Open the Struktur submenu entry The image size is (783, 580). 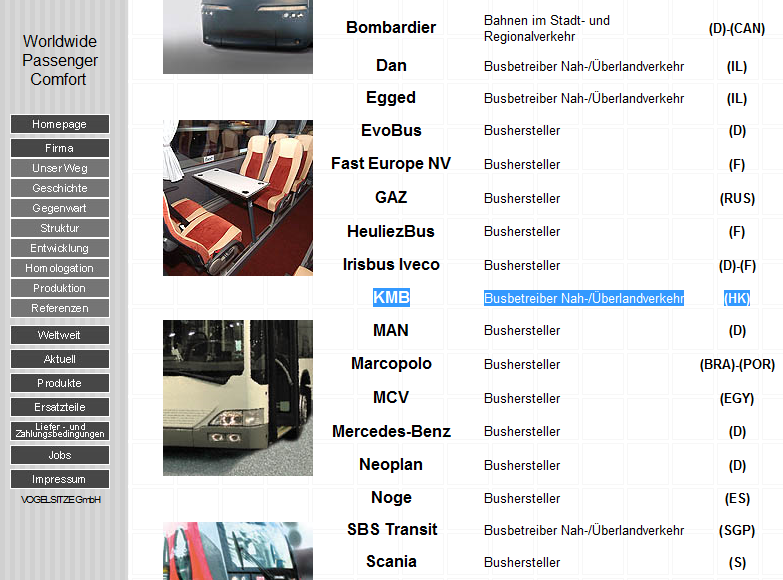pos(59,228)
